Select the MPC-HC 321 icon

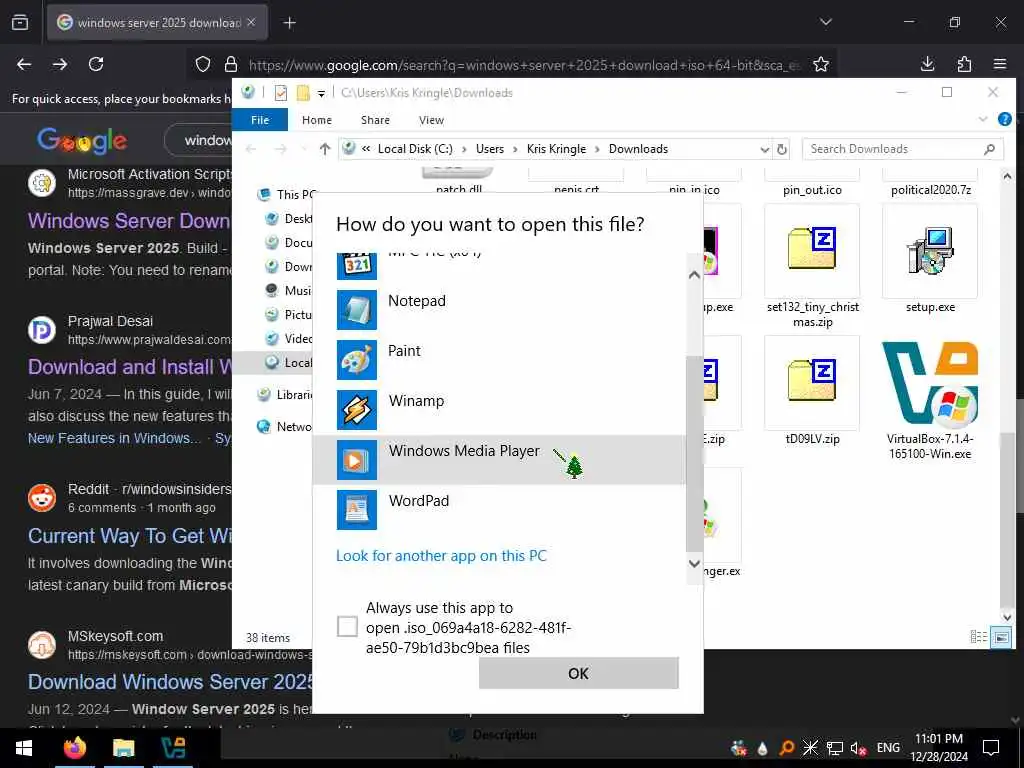(x=357, y=266)
